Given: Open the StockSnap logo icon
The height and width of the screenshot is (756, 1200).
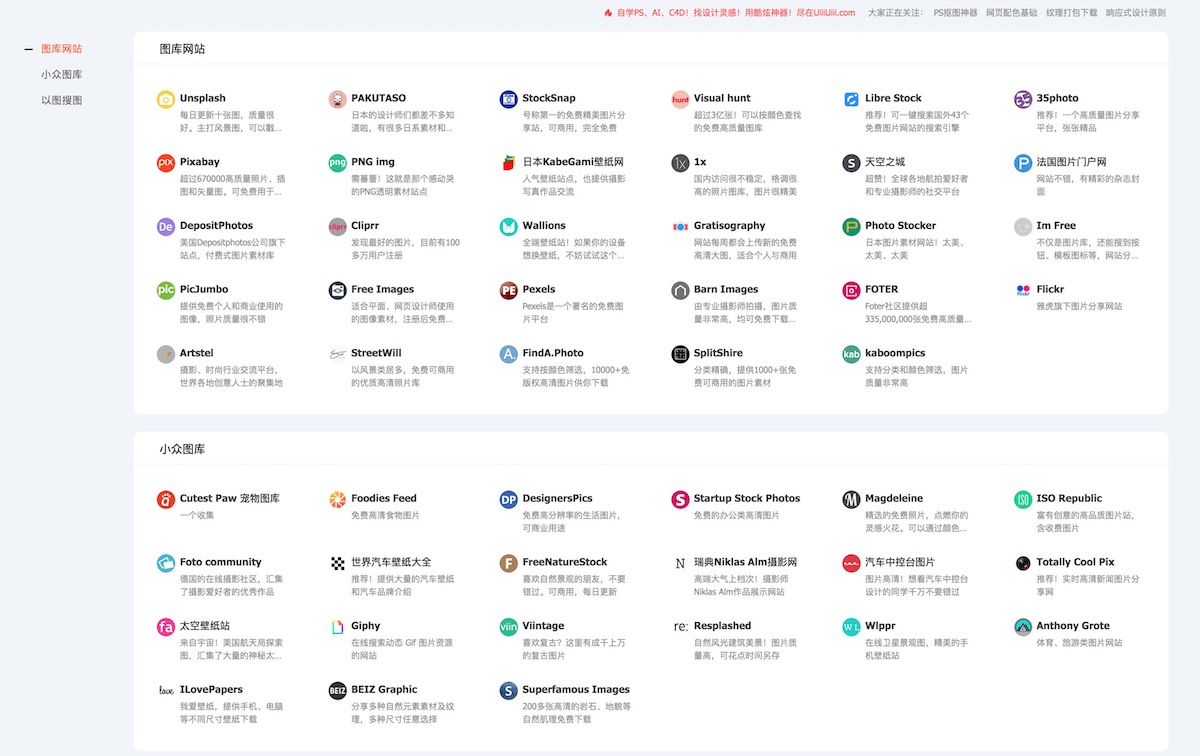Looking at the screenshot, I should pyautogui.click(x=509, y=99).
